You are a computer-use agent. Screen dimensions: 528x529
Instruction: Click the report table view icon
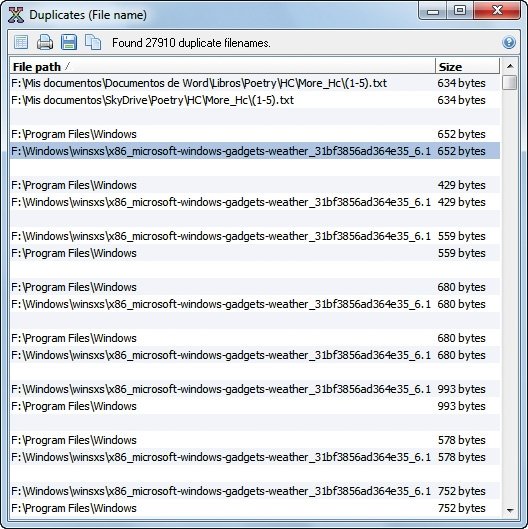[x=21, y=43]
